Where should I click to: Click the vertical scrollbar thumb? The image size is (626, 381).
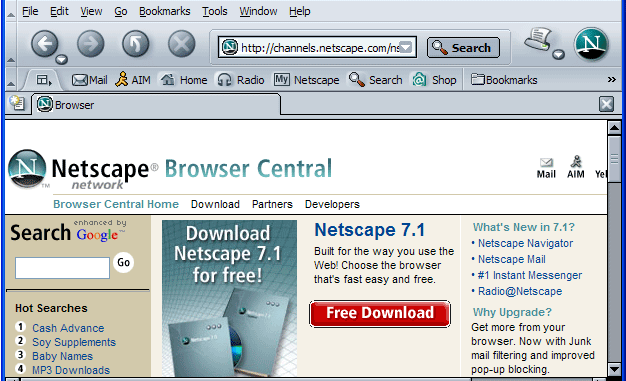[x=614, y=159]
